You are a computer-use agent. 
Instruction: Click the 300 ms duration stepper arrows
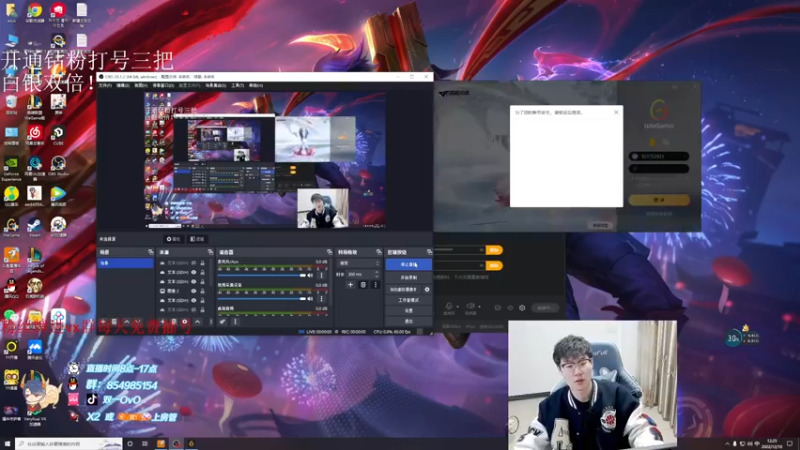[x=377, y=274]
